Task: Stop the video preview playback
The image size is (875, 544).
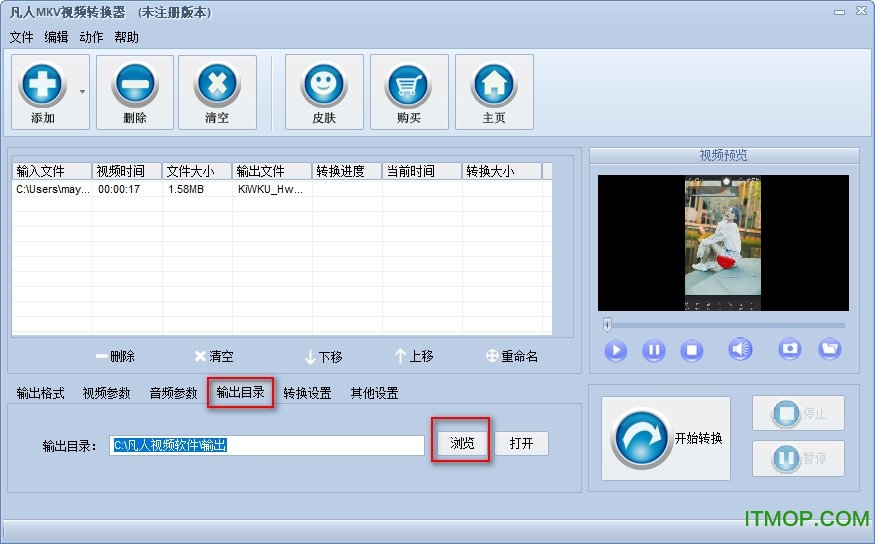Action: coord(691,350)
